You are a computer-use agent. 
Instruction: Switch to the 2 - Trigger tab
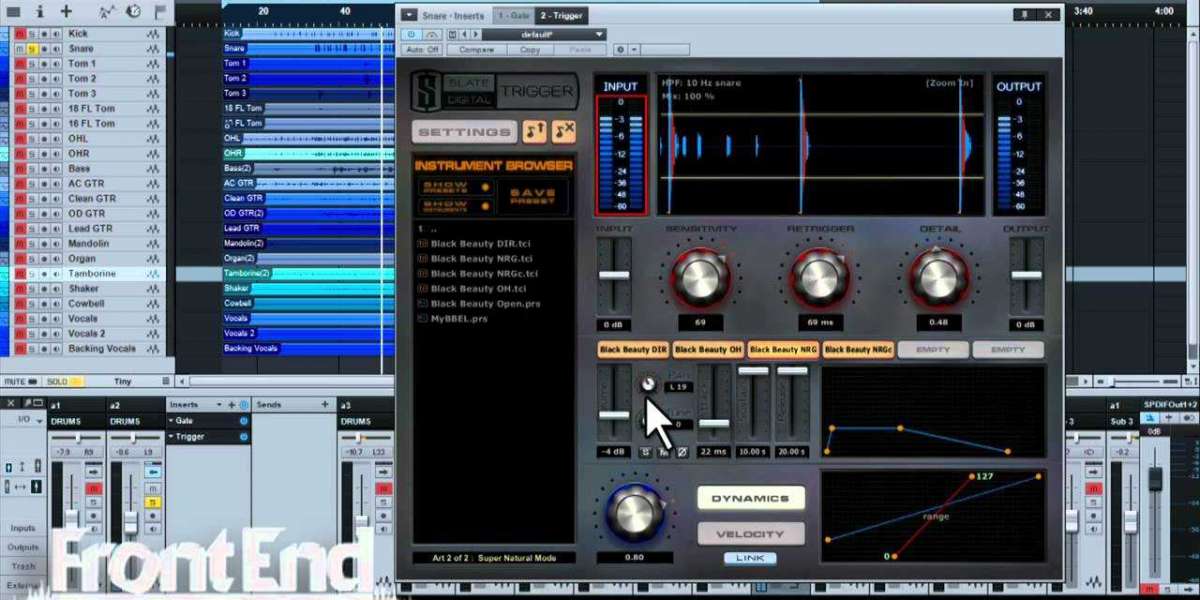tap(562, 15)
